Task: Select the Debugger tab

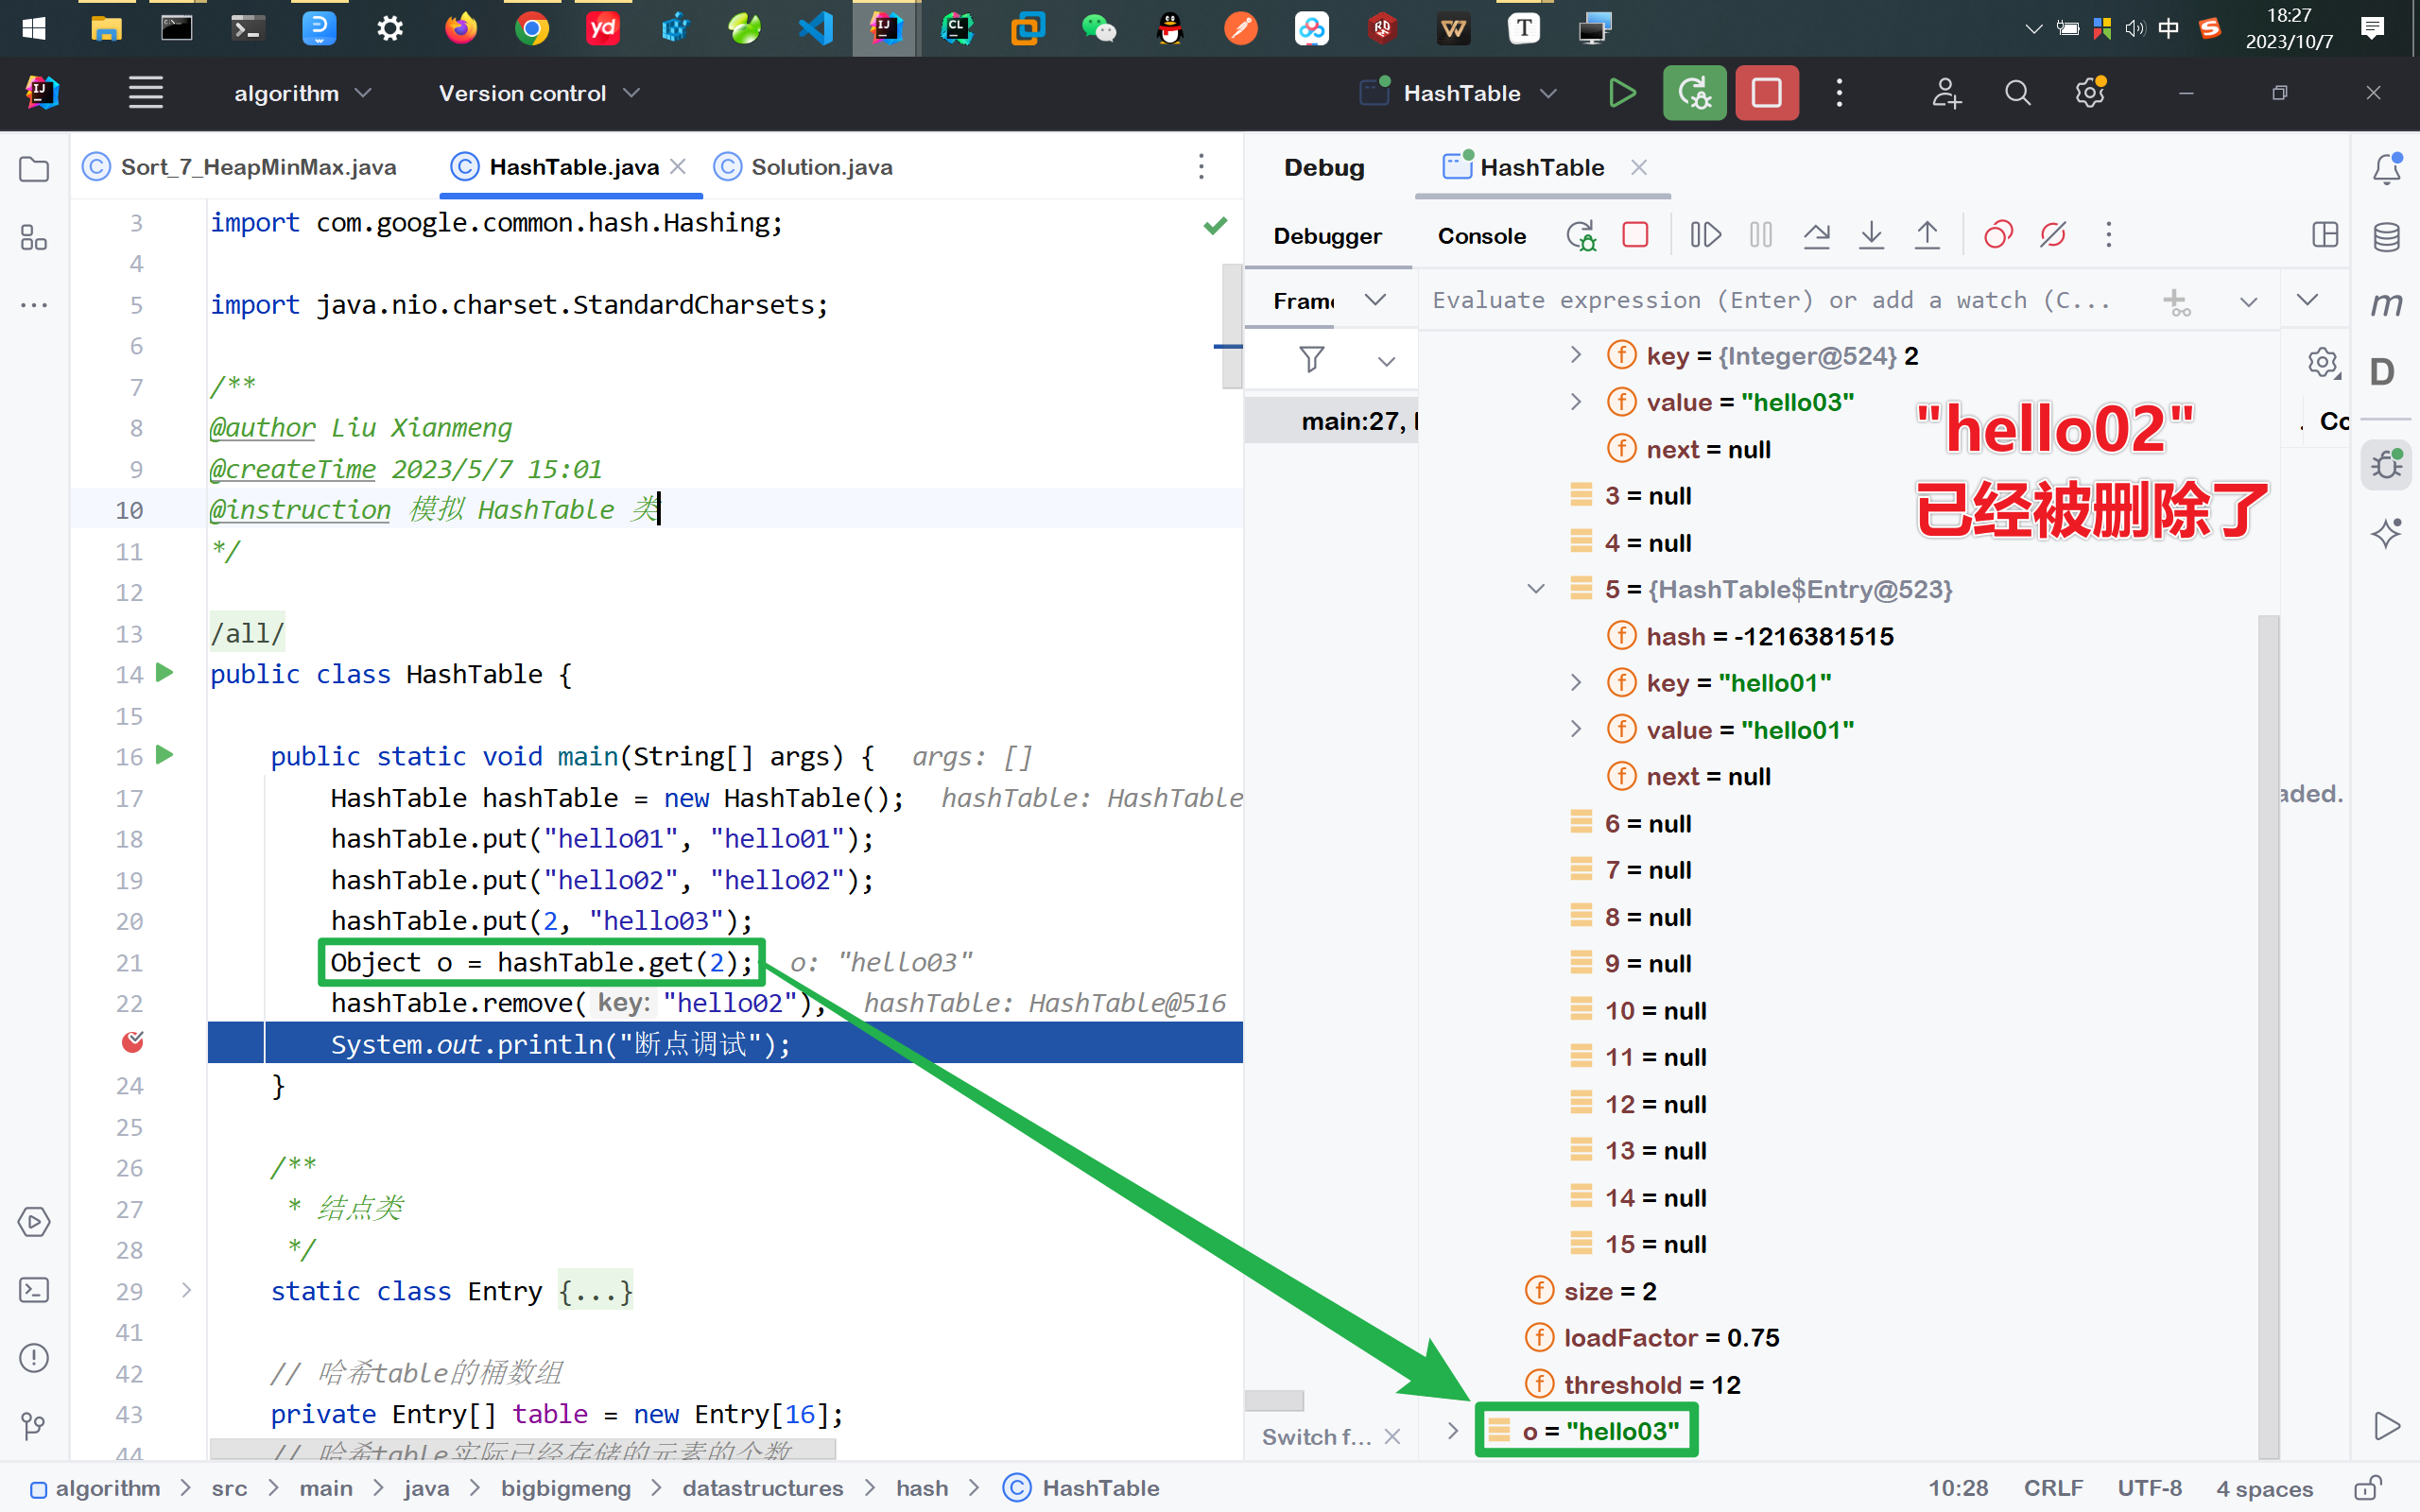Action: 1327,236
